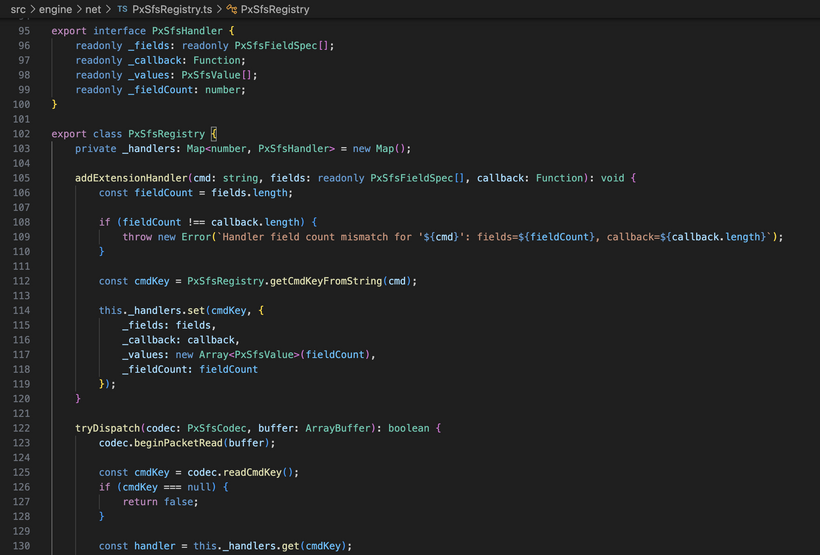The width and height of the screenshot is (820, 555).
Task: Click line number 122 in the gutter
Action: click(x=24, y=428)
